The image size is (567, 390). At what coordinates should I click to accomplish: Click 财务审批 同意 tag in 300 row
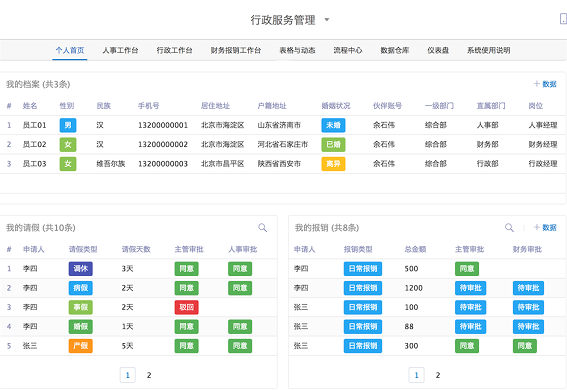[x=525, y=346]
